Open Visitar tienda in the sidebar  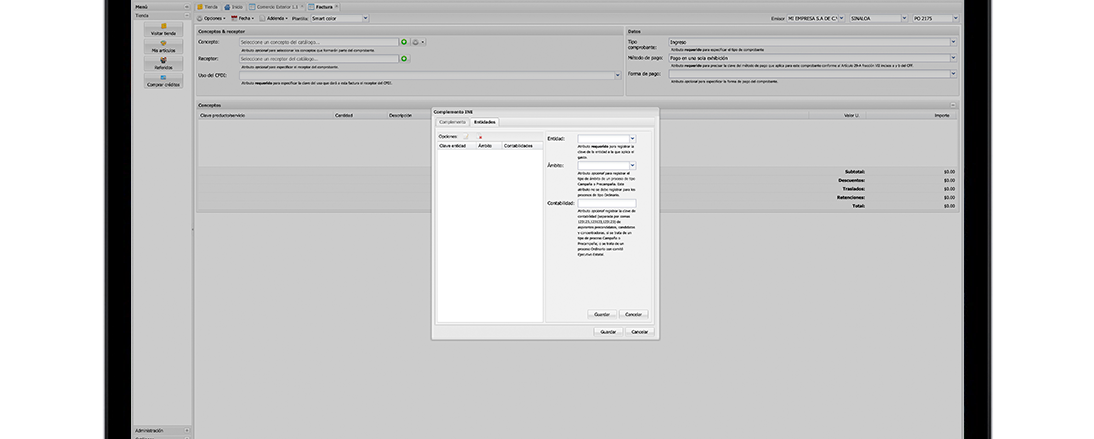[163, 29]
